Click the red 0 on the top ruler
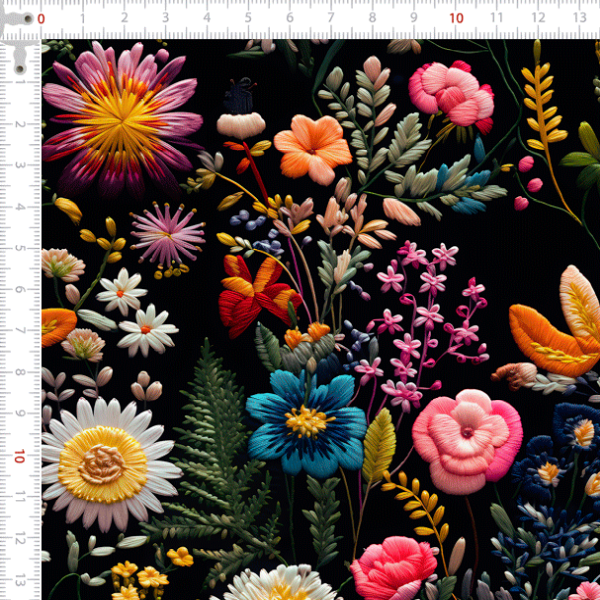 [41, 18]
